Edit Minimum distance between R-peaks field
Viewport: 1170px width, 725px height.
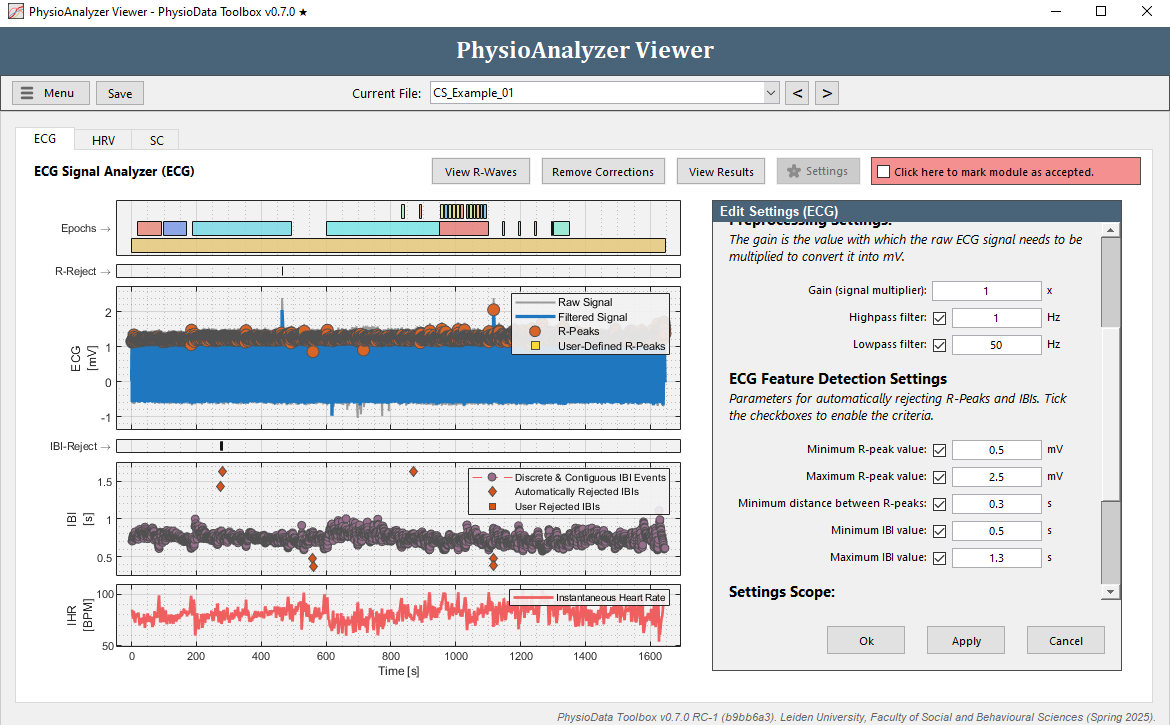[x=996, y=503]
